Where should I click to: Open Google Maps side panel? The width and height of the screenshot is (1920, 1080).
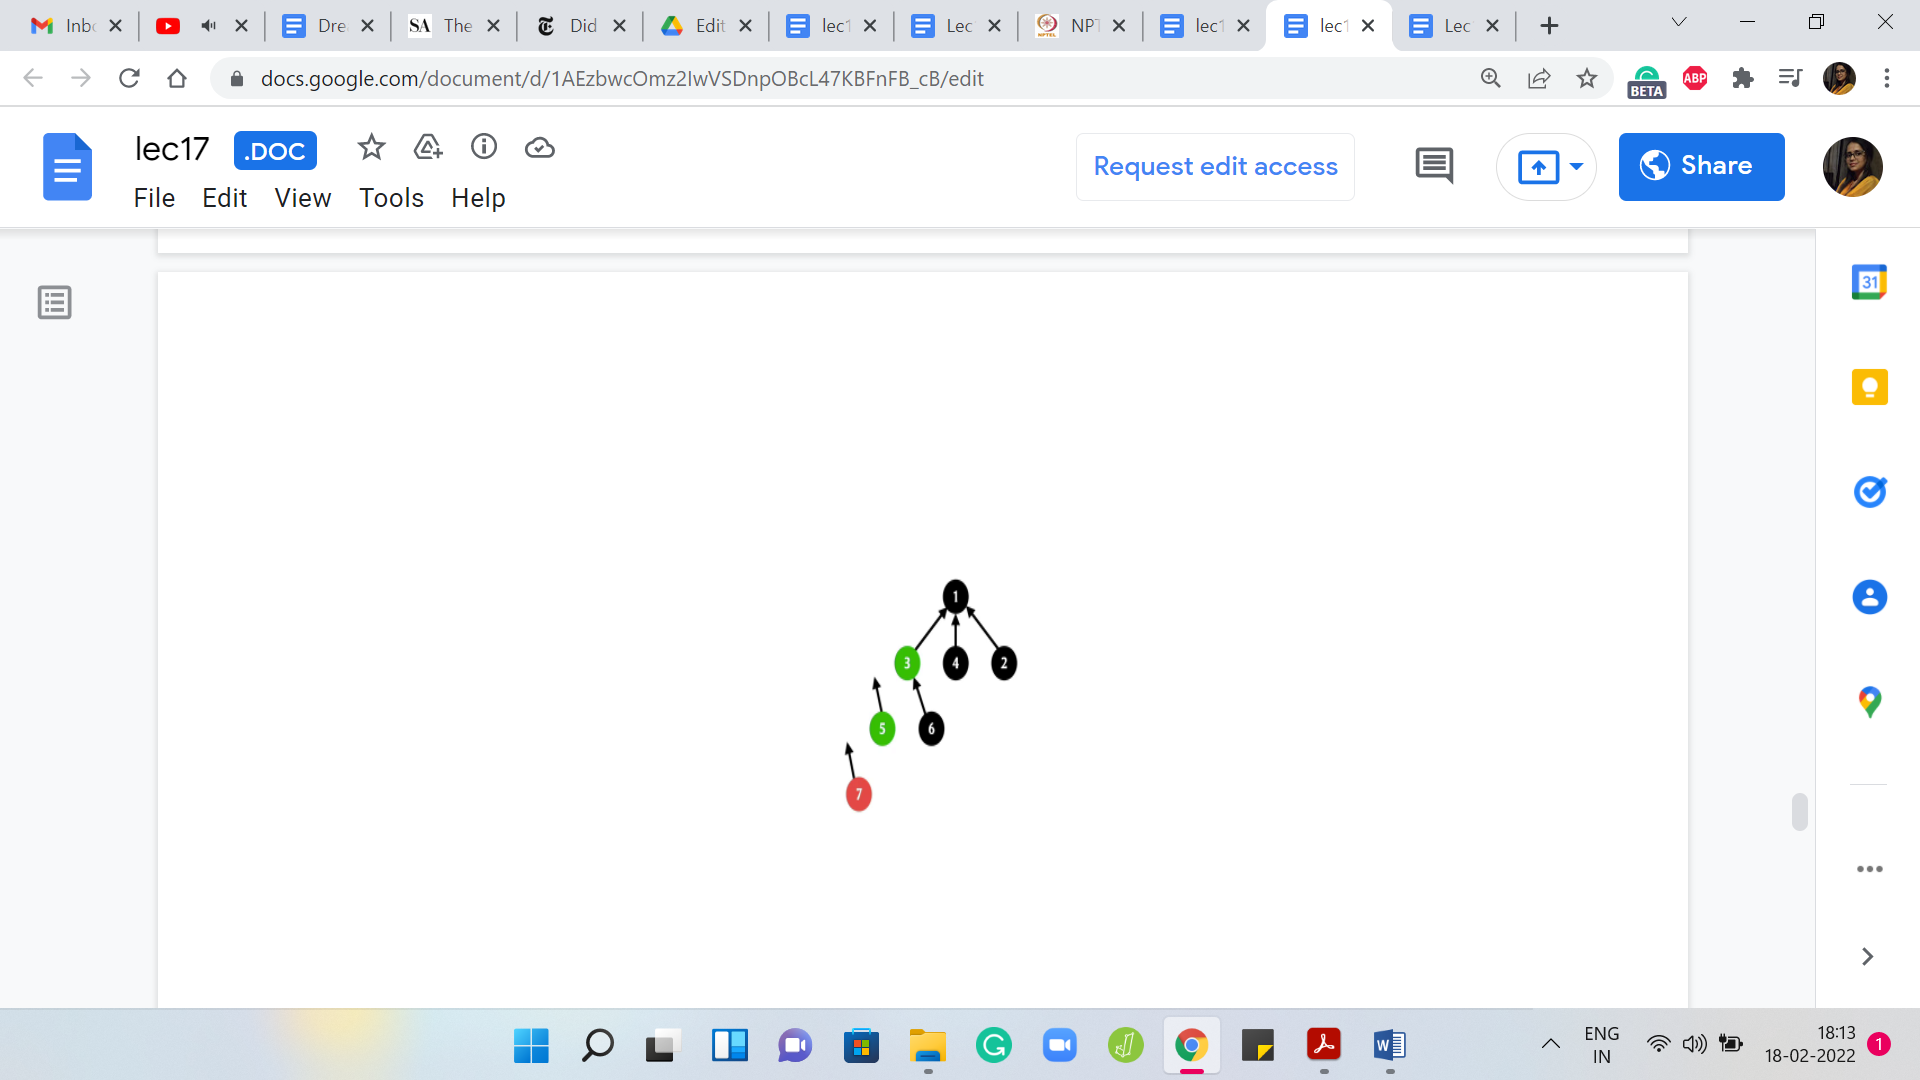(1869, 702)
